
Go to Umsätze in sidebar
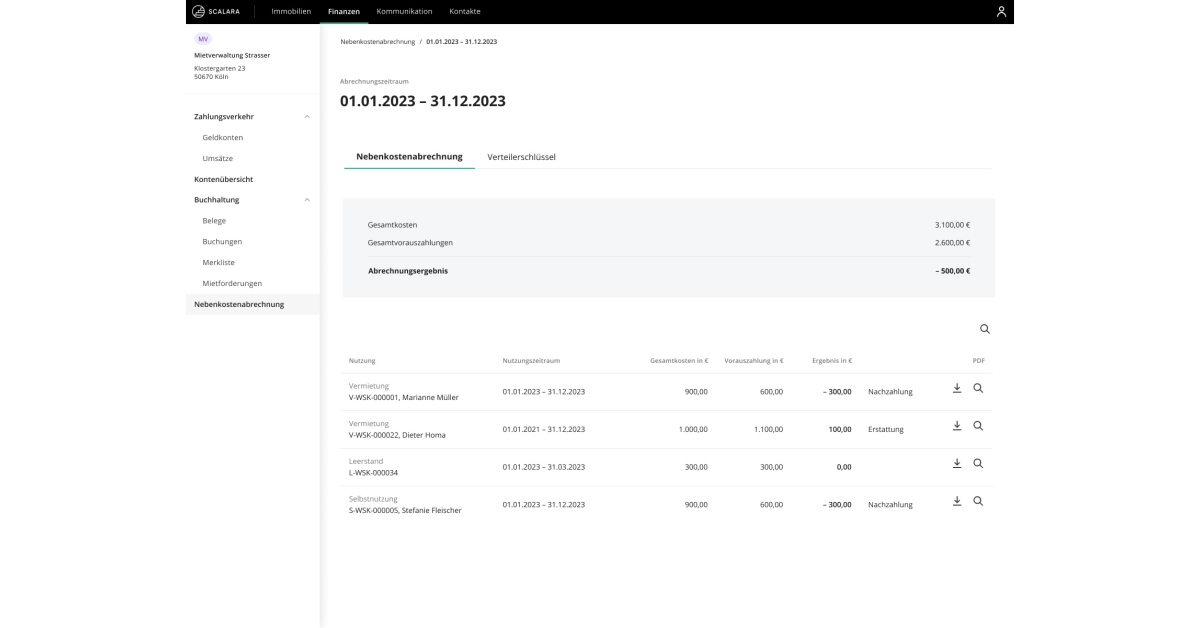(218, 158)
